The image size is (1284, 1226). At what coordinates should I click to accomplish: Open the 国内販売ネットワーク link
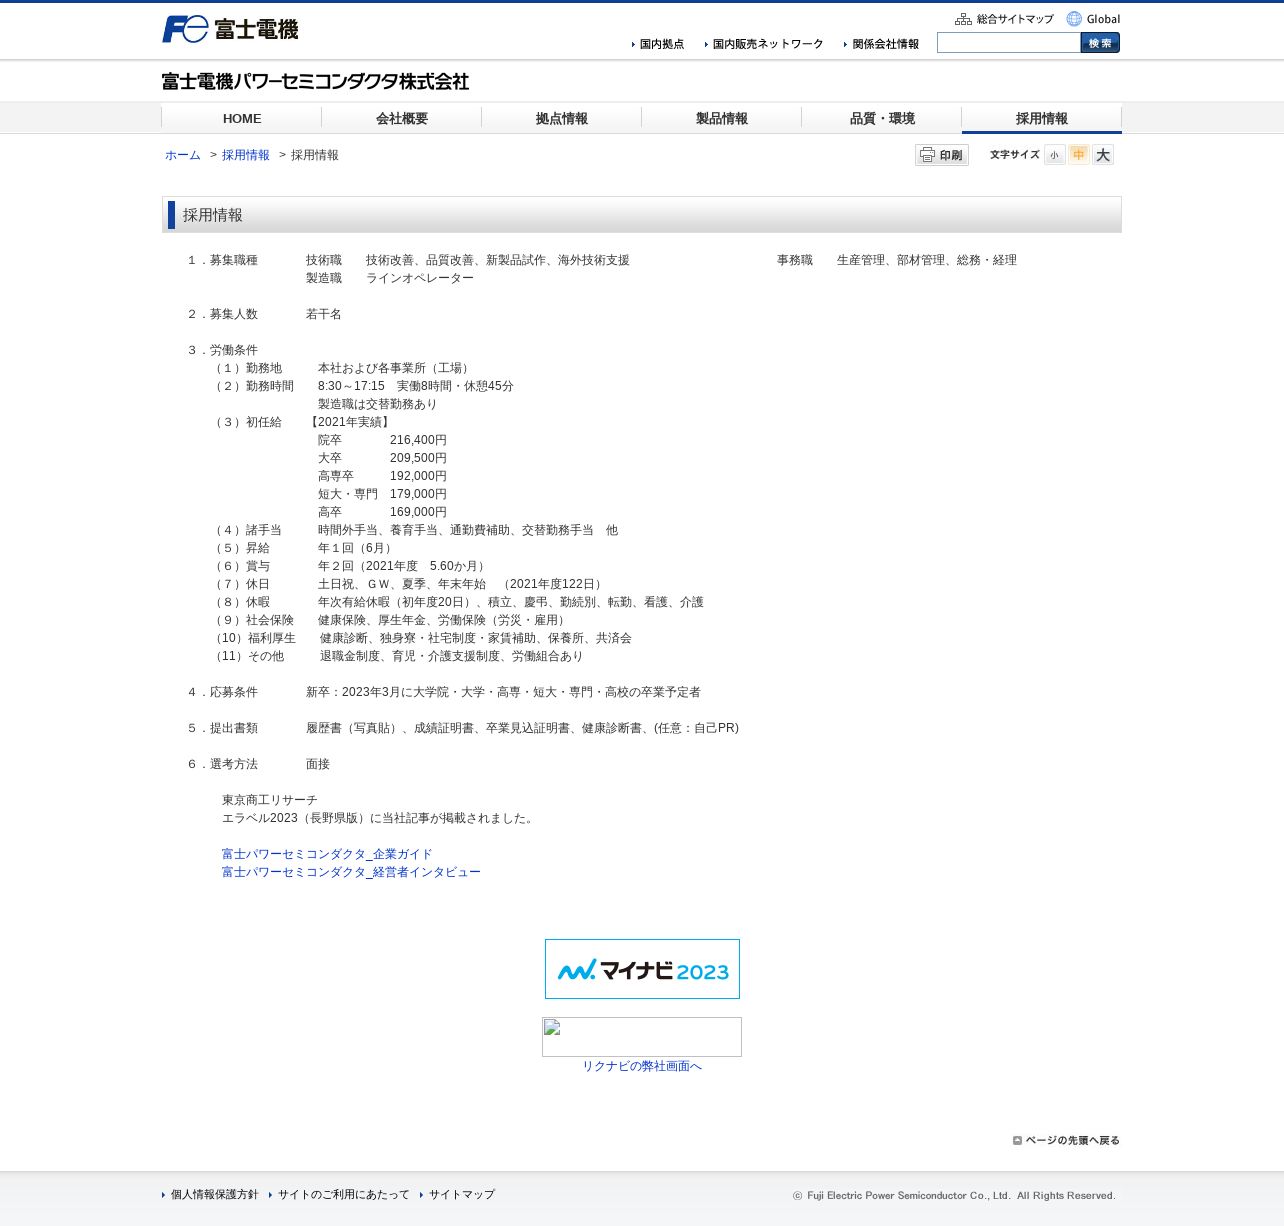pos(764,44)
